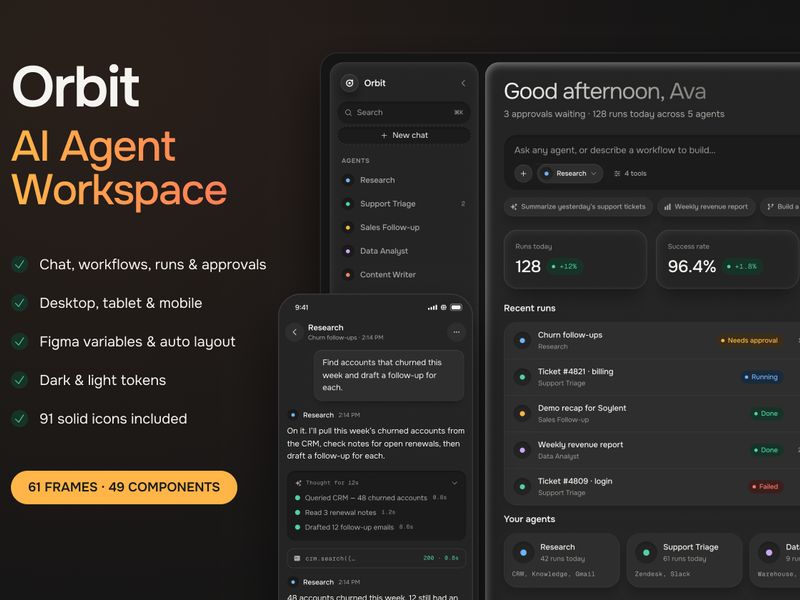This screenshot has height=600, width=800.
Task: Click the +12% change badge
Action: click(x=564, y=266)
